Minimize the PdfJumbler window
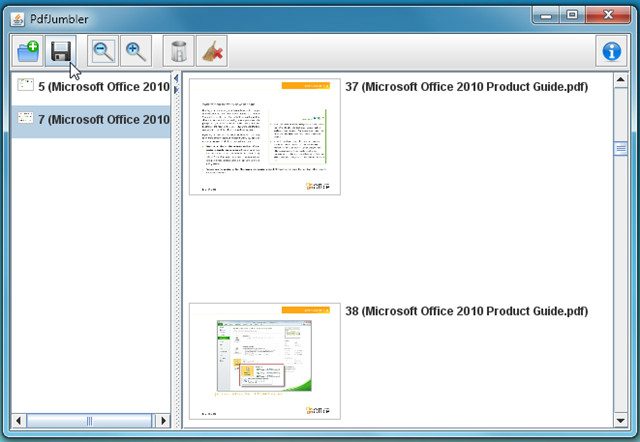 click(546, 16)
